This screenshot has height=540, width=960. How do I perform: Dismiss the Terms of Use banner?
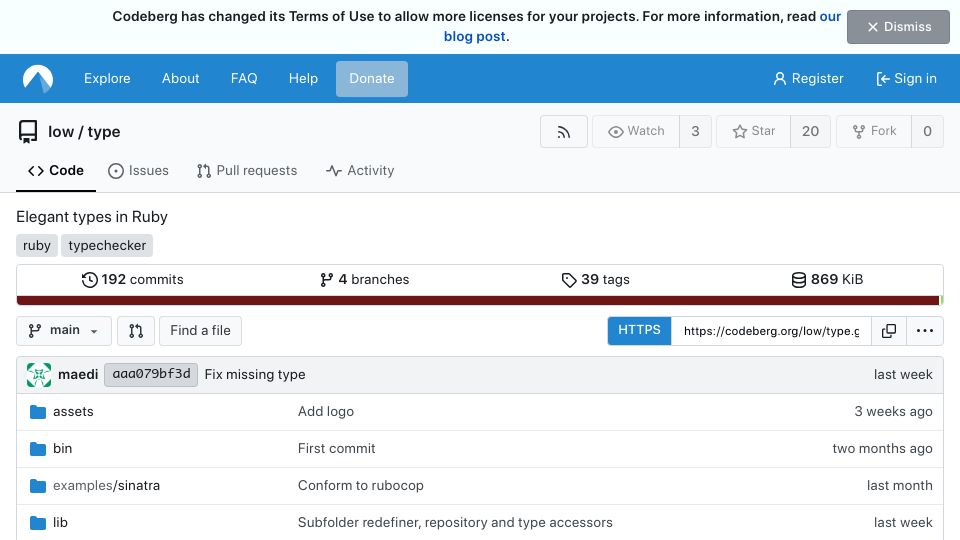tap(898, 27)
